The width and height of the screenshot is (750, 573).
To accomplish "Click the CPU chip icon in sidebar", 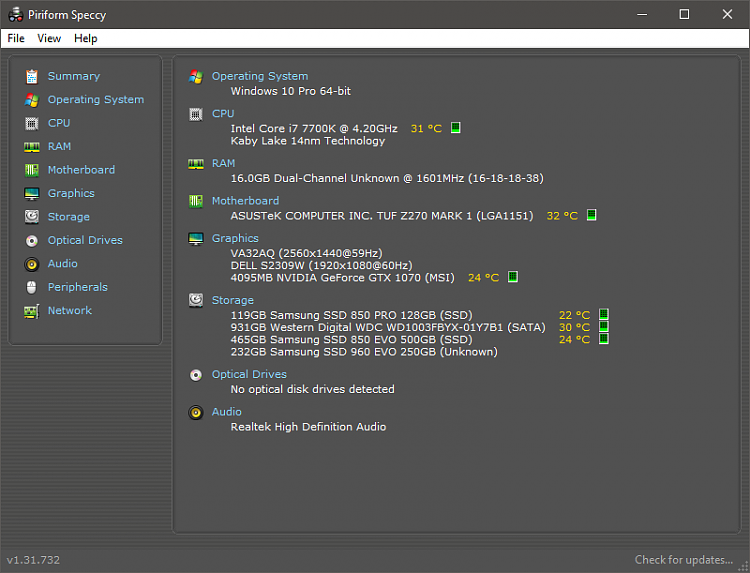I will tap(32, 123).
